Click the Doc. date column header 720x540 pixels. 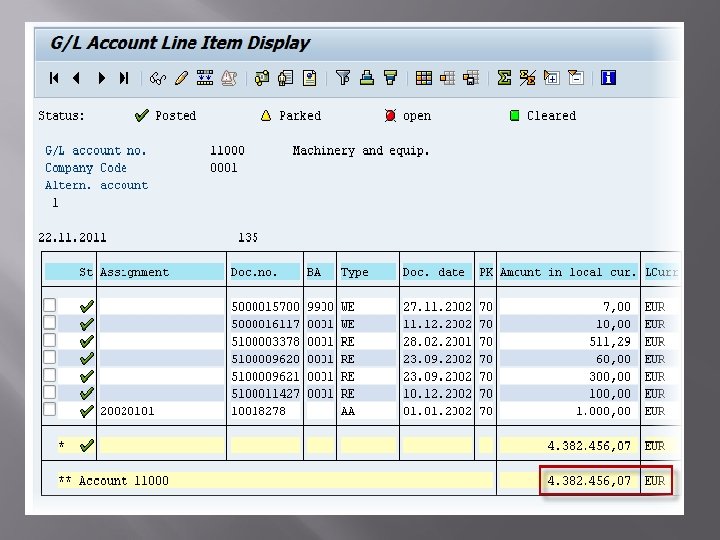pos(434,272)
